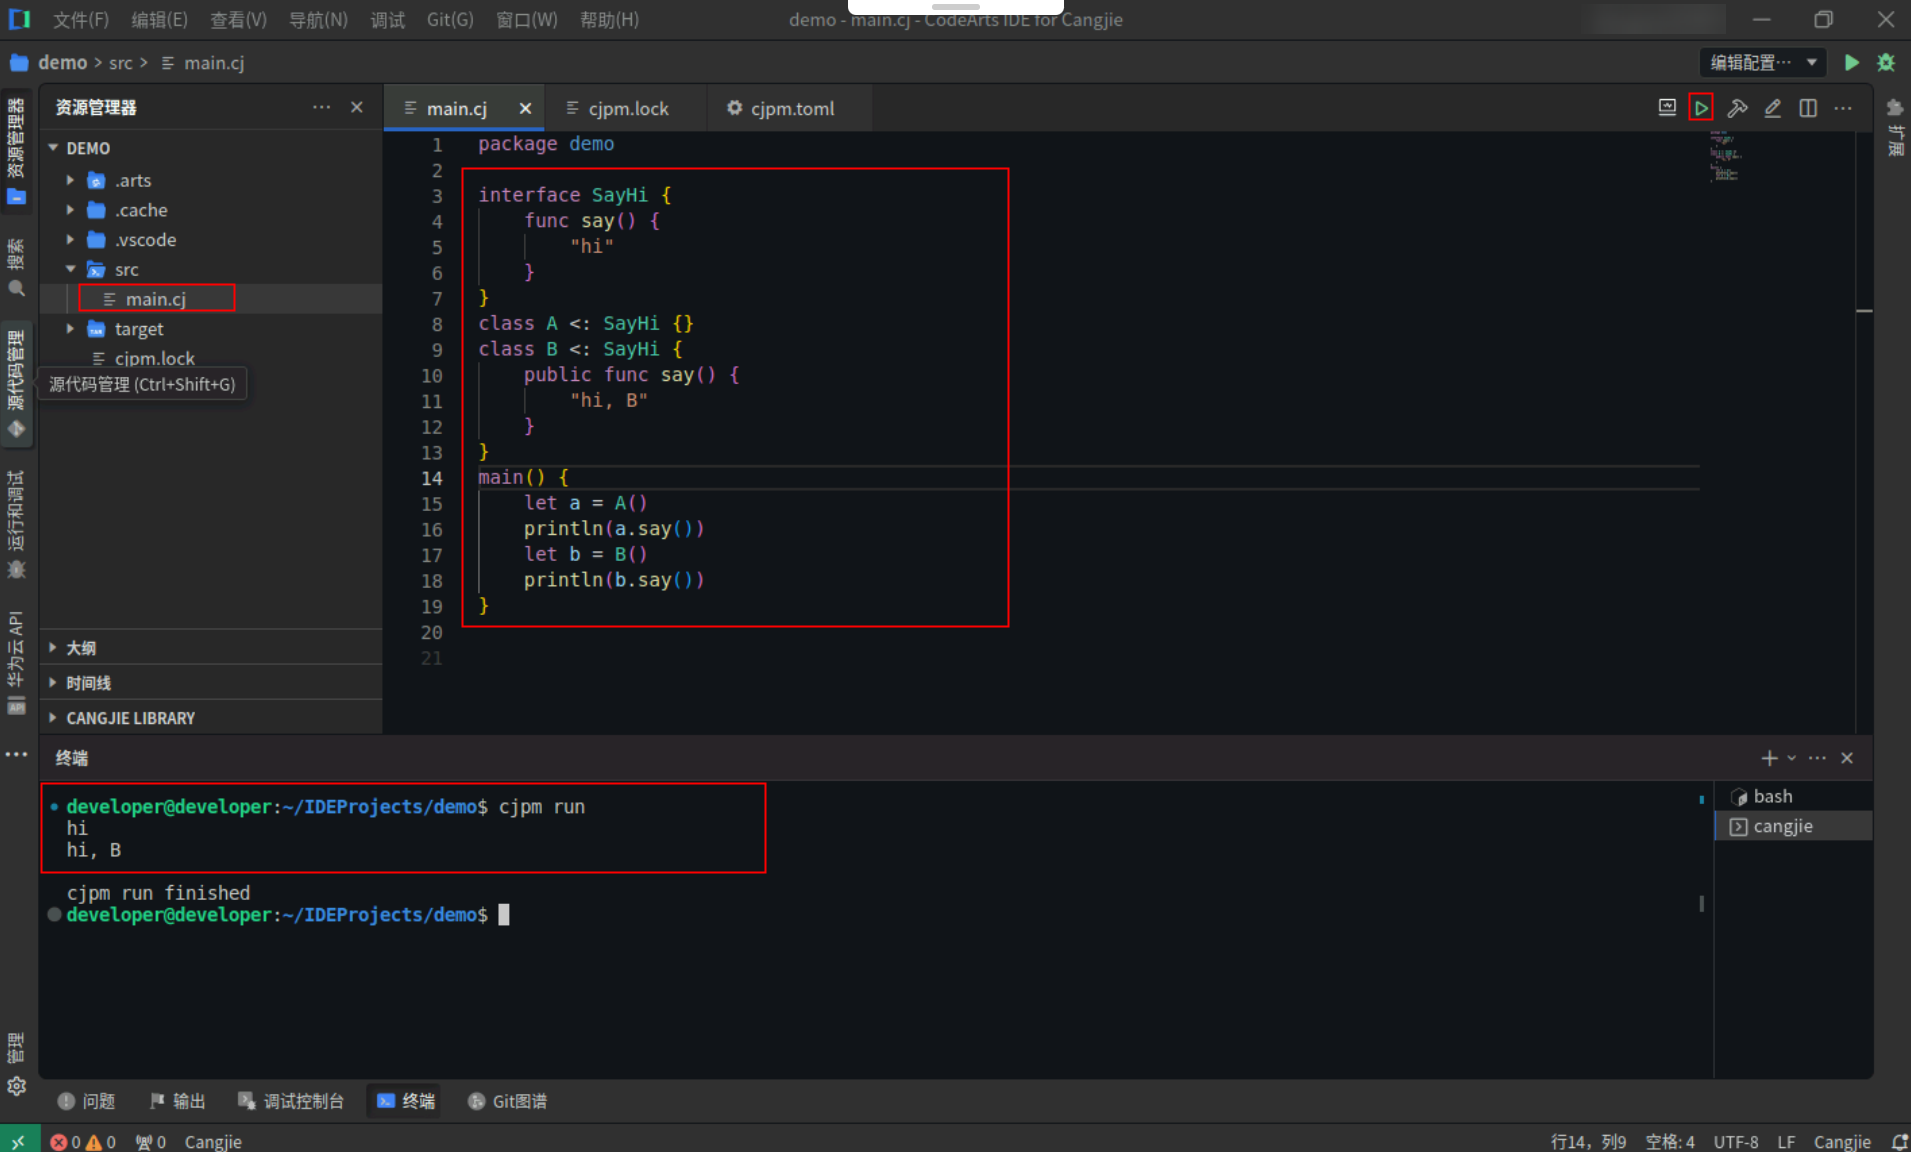
Task: Open terminal panel more actions
Action: [1817, 758]
